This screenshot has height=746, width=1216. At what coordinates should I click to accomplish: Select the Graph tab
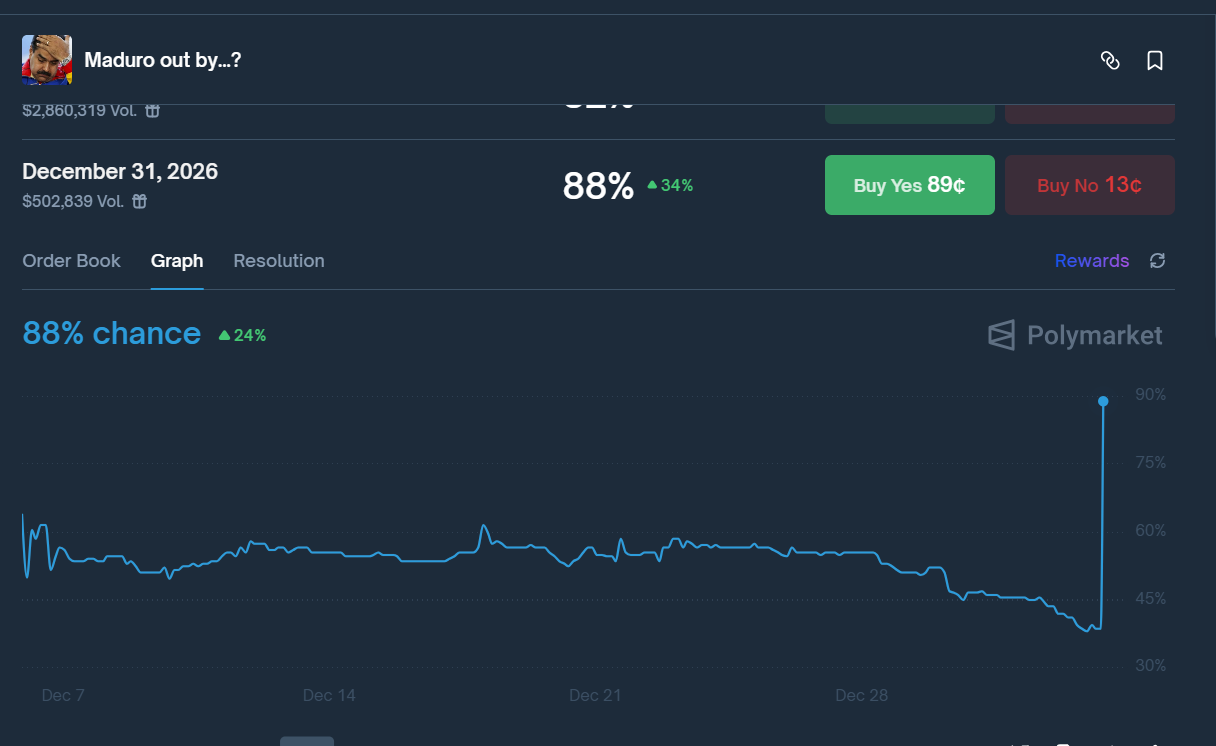(177, 261)
